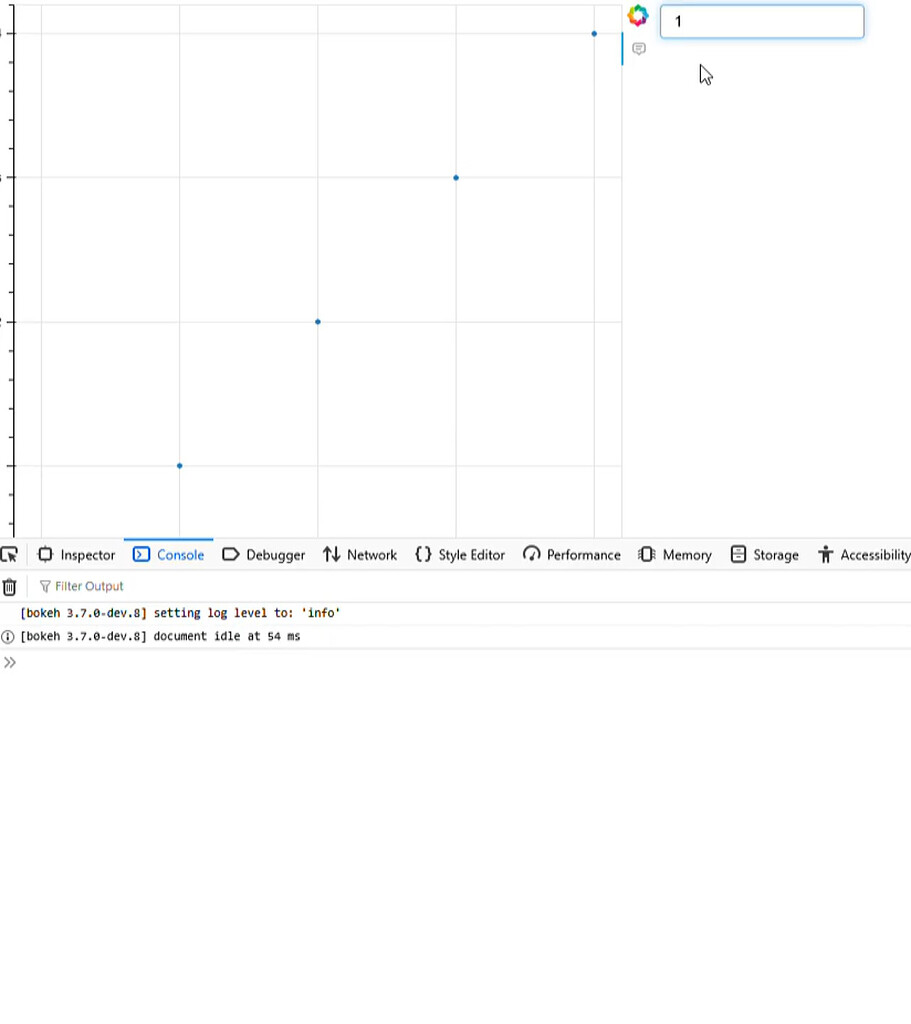Image resolution: width=911 pixels, height=1024 pixels.
Task: Select the 'document idle at 54 ms' log line
Action: tap(160, 637)
